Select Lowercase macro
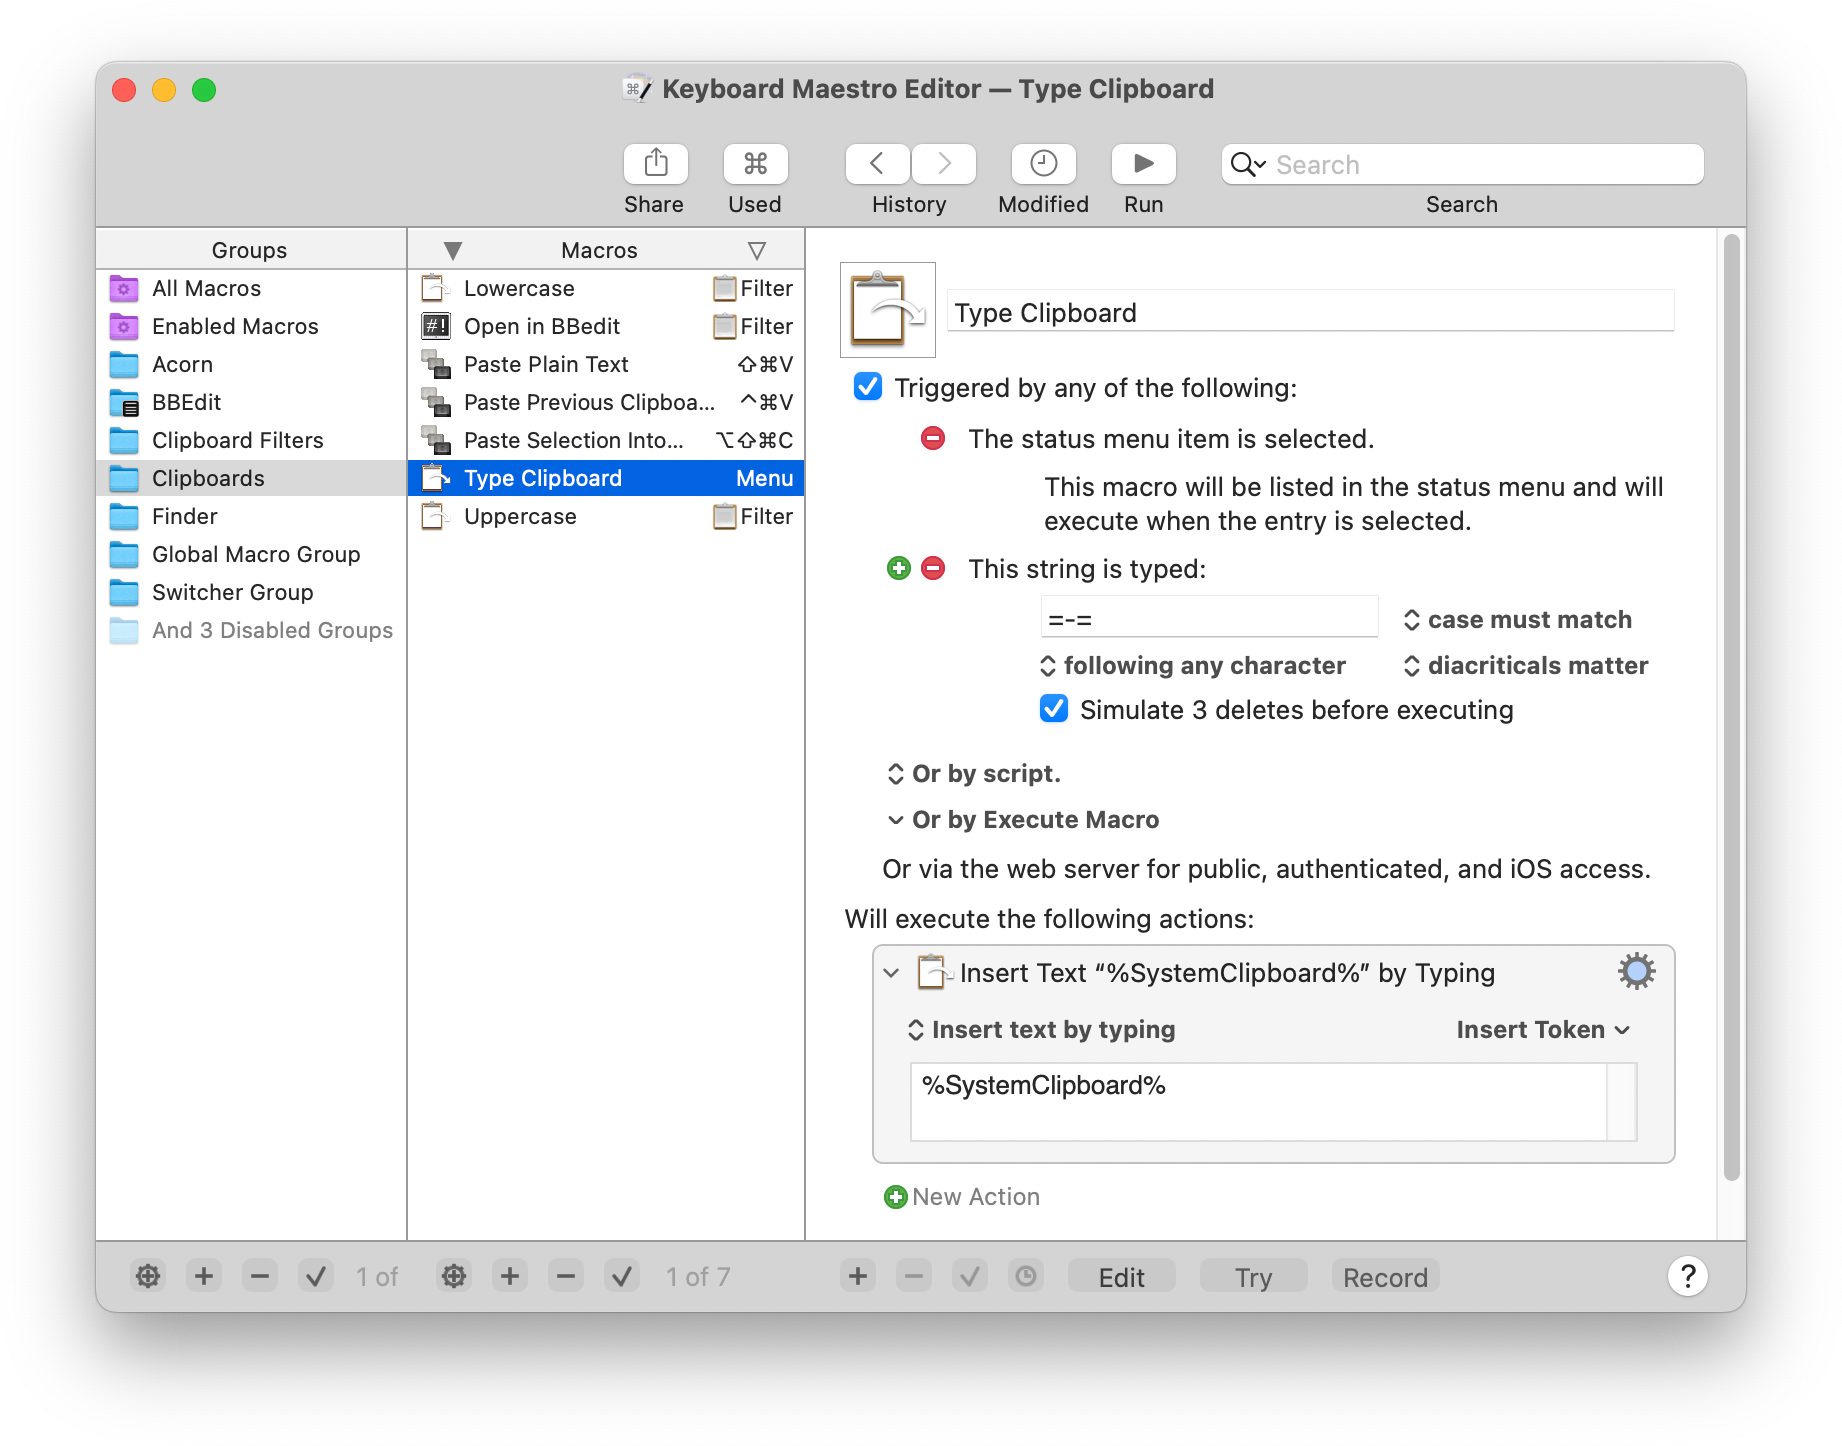This screenshot has width=1842, height=1446. tap(606, 288)
